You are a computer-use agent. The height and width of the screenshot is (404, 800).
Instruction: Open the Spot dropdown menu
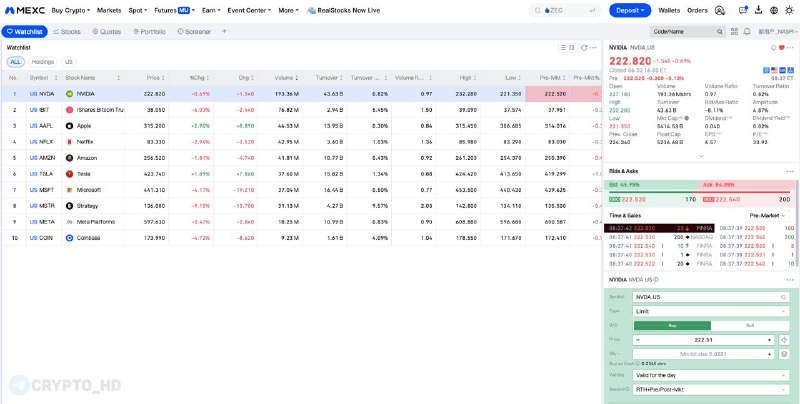pyautogui.click(x=138, y=10)
